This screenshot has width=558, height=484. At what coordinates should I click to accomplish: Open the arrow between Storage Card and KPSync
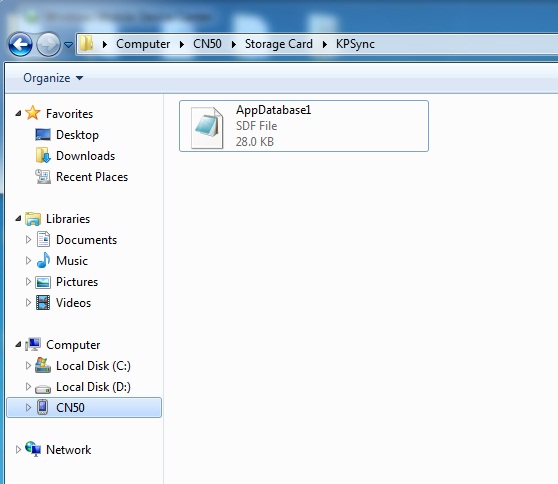(325, 44)
